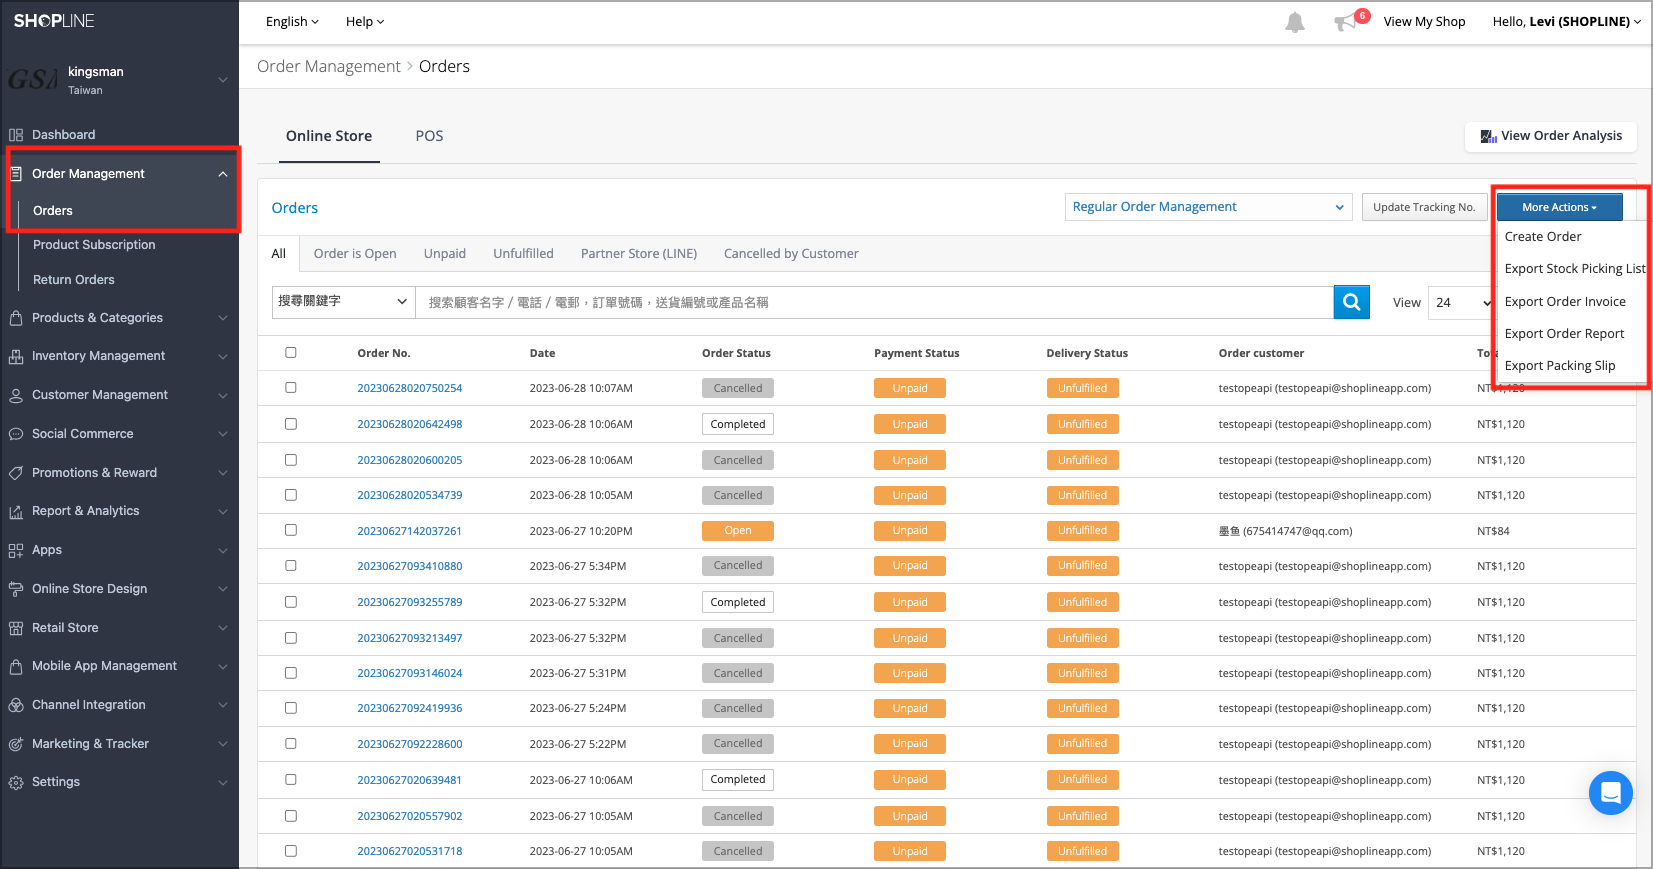Screen dimensions: 1653x869
Task: Open order link 20230628020642498
Action: coord(410,424)
